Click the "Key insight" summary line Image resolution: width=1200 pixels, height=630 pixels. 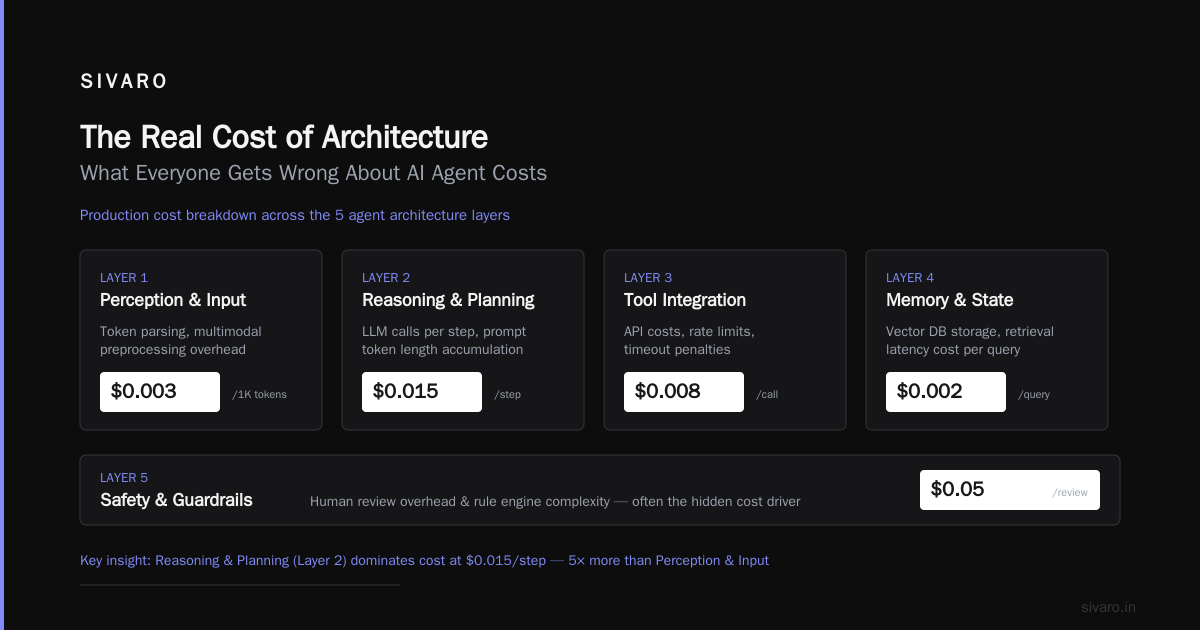point(424,561)
